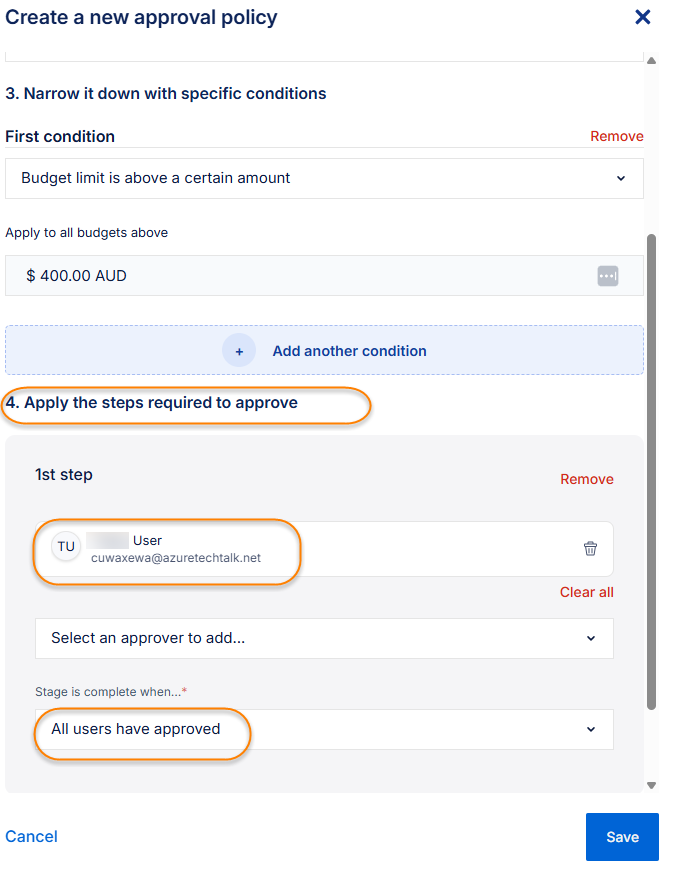Image resolution: width=675 pixels, height=870 pixels.
Task: Delete the approver with the trash icon
Action: click(590, 548)
